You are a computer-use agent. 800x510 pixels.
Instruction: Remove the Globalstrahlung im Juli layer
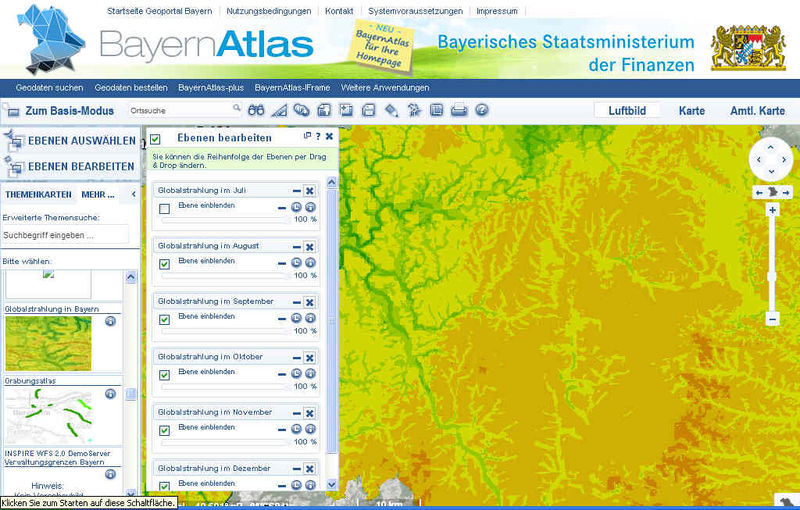coord(310,190)
